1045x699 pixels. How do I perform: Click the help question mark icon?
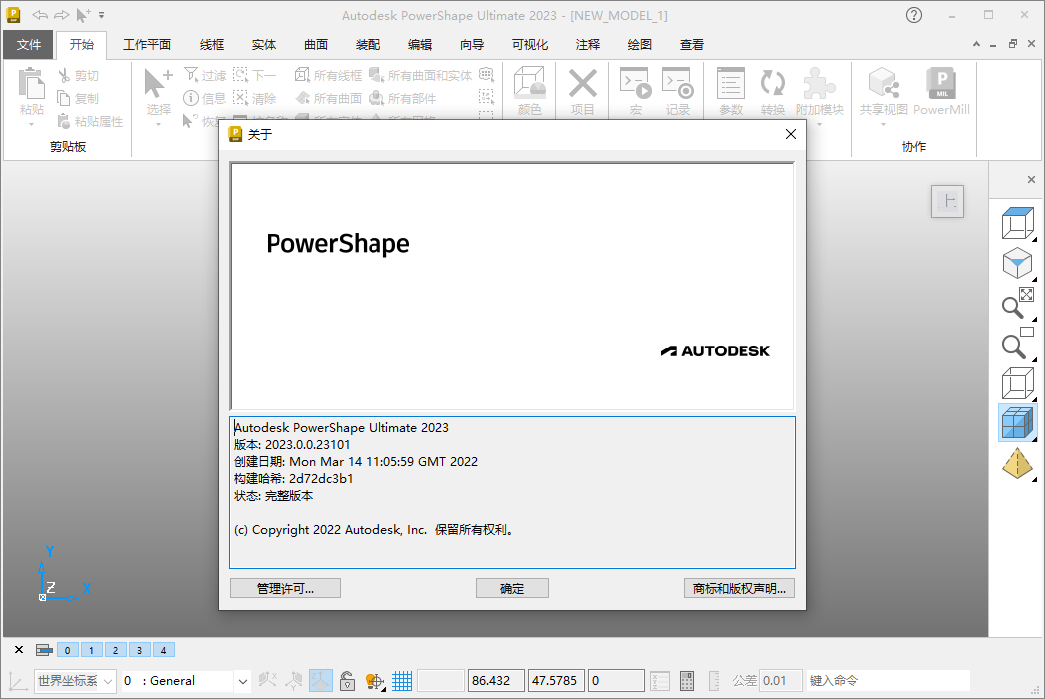914,15
